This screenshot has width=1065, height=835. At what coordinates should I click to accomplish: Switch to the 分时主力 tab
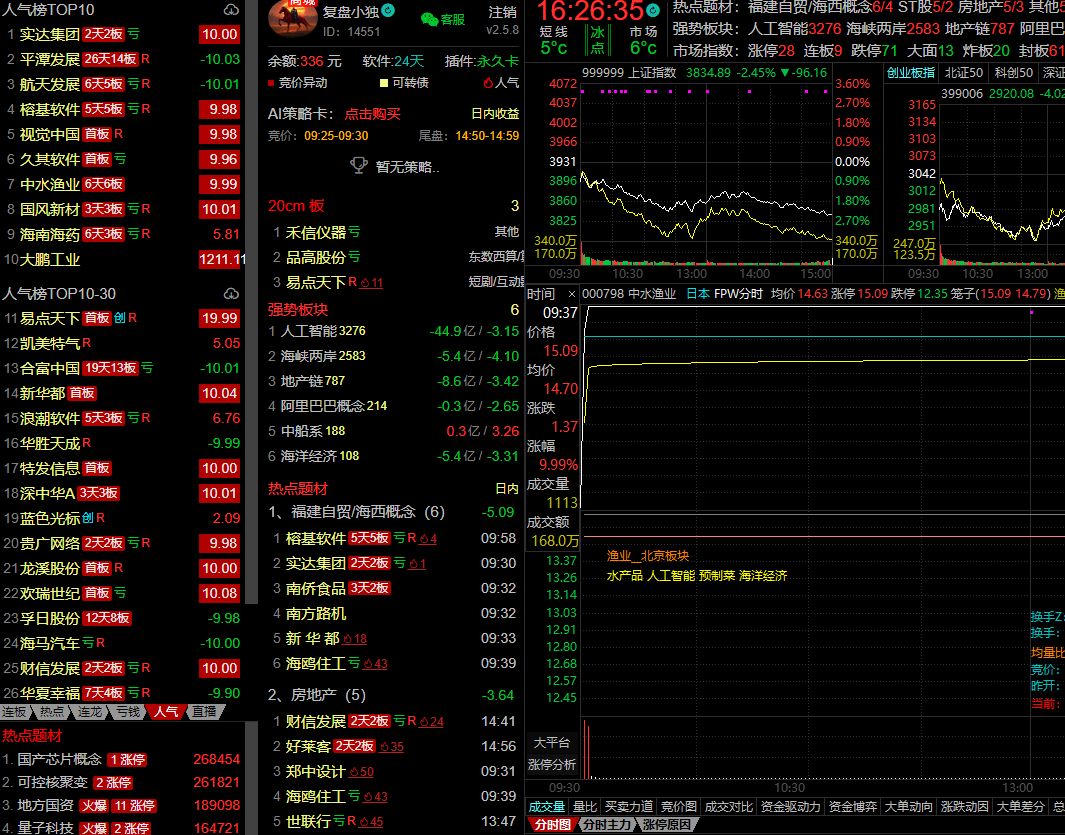[607, 825]
